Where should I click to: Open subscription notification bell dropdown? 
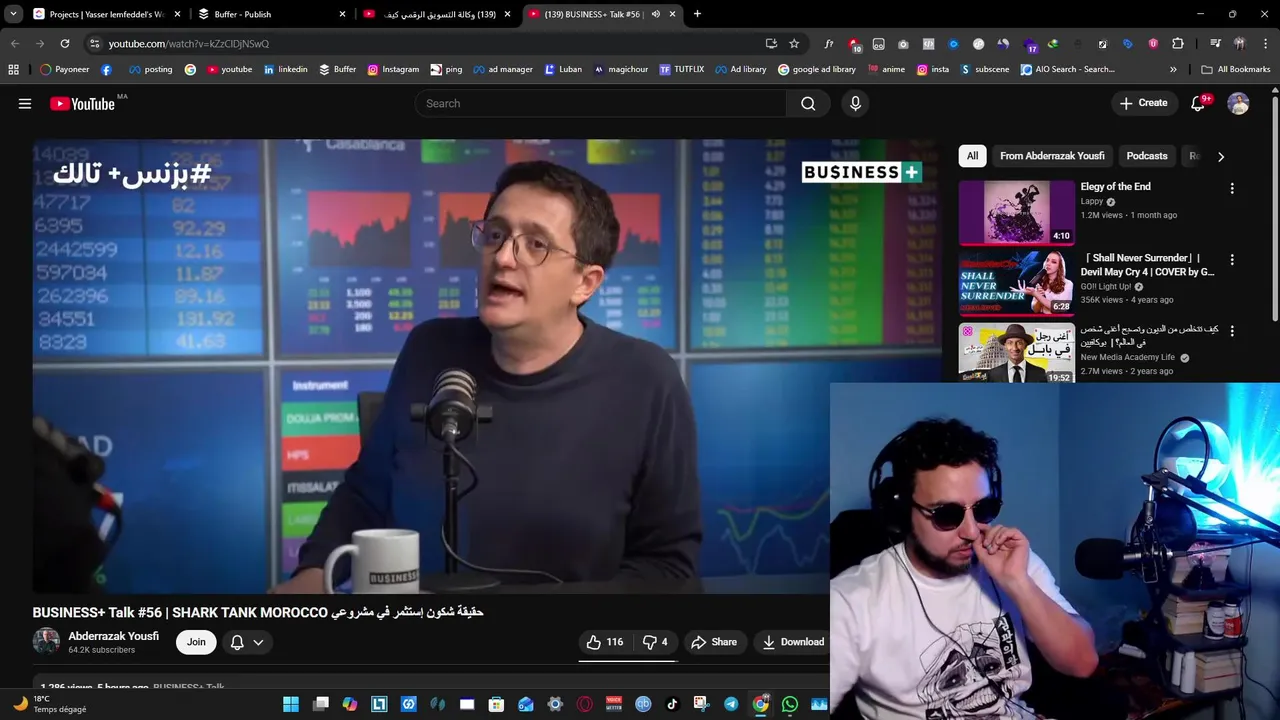point(247,642)
